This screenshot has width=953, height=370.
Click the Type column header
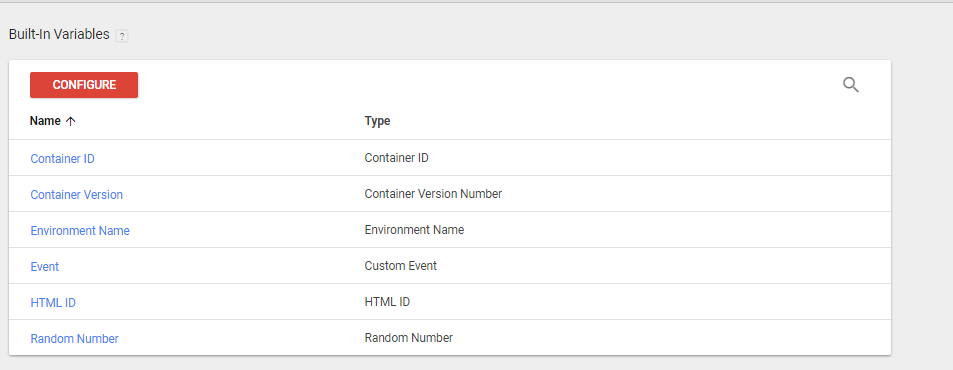[x=377, y=121]
